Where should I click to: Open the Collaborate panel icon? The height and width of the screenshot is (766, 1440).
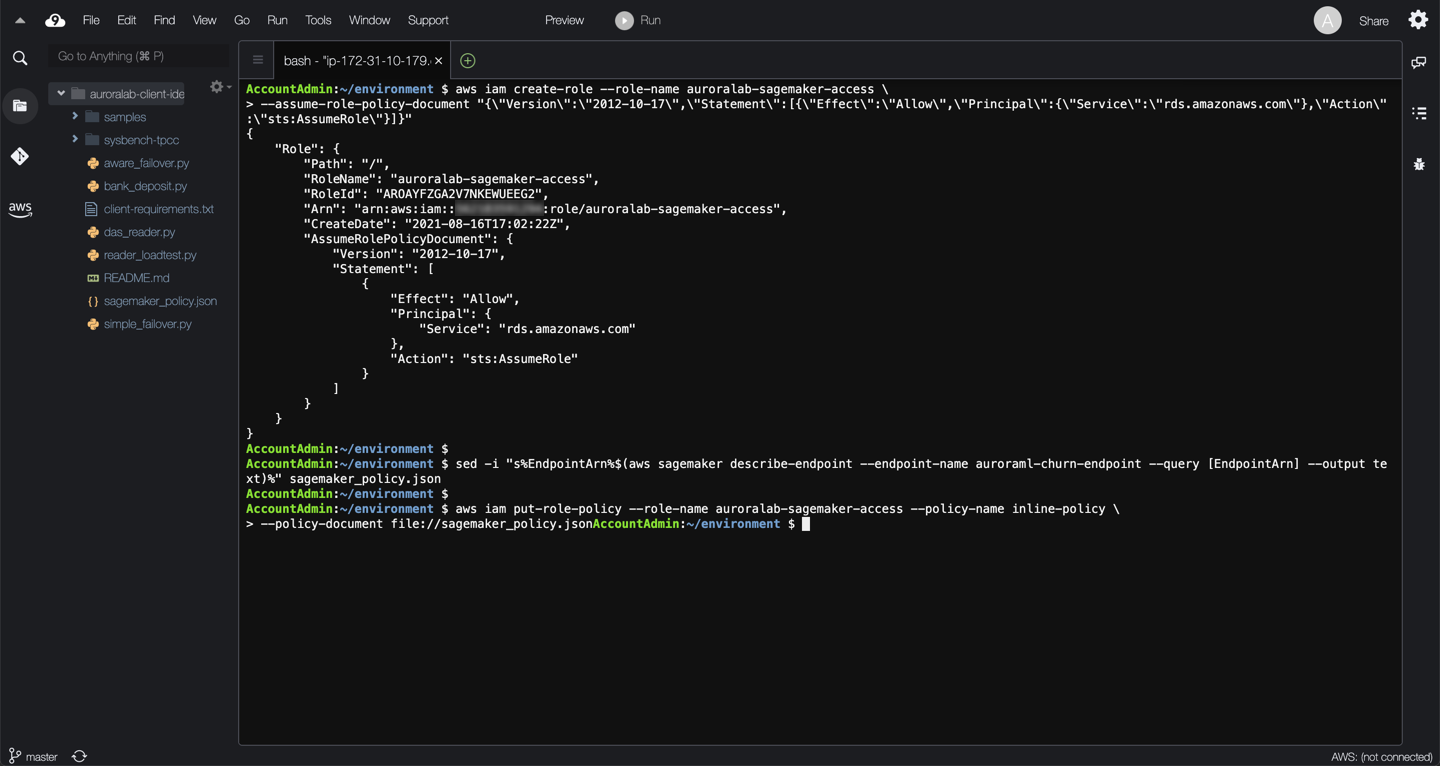(1419, 63)
